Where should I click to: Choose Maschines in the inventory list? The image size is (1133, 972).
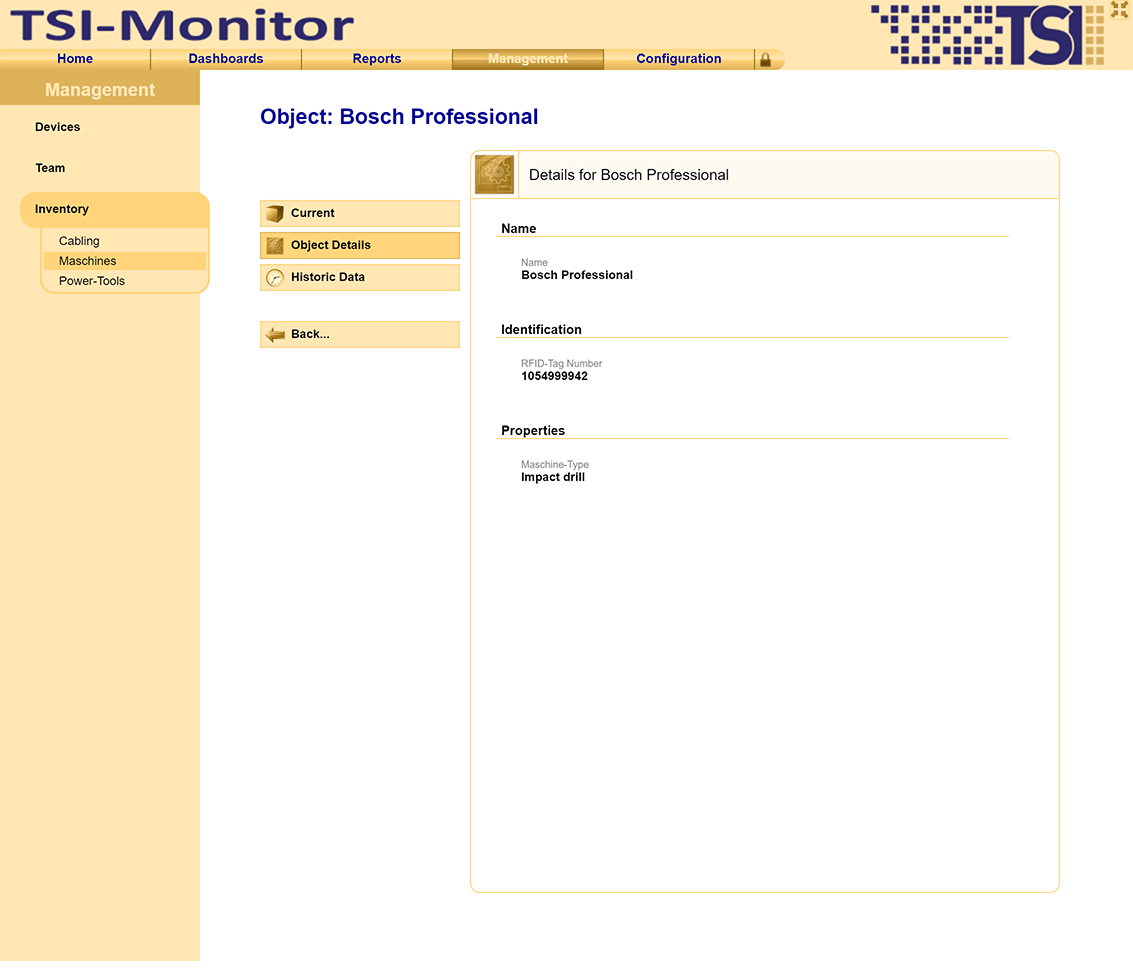(x=88, y=261)
